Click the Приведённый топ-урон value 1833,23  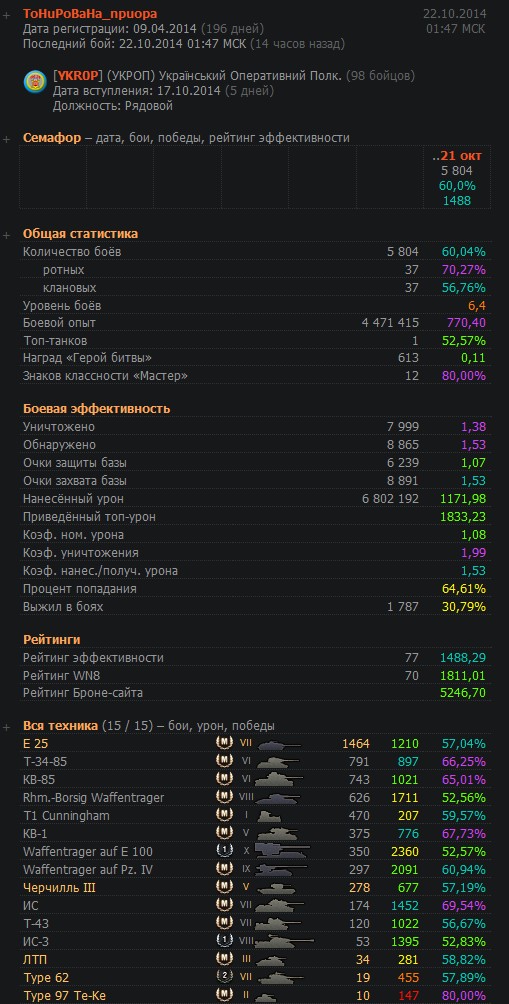(462, 516)
